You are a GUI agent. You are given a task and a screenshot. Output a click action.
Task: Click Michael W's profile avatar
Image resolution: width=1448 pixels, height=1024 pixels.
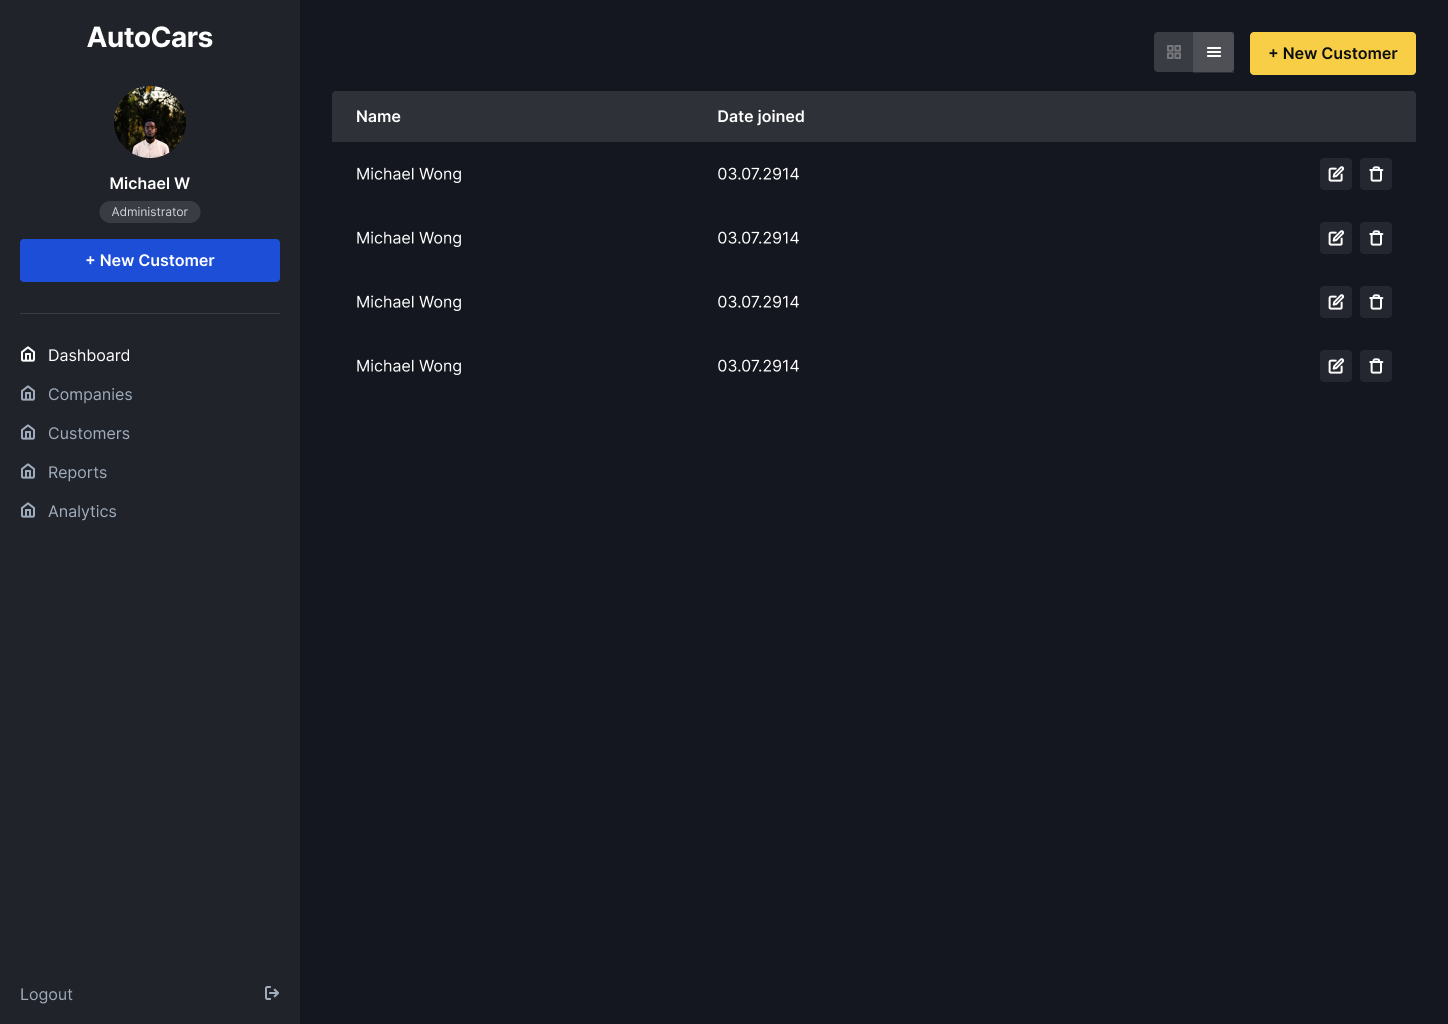coord(150,122)
